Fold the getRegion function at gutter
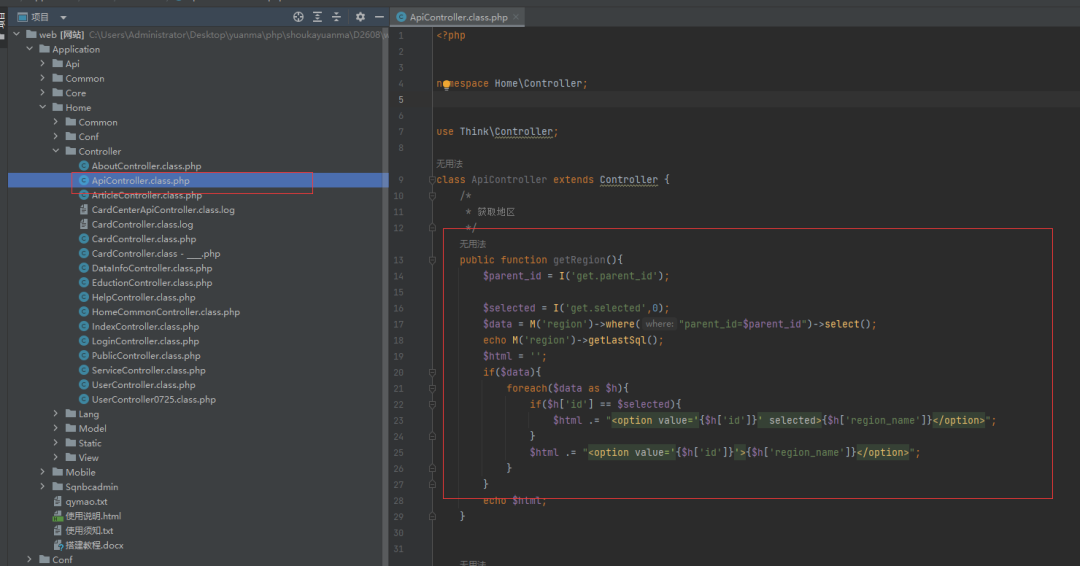The width and height of the screenshot is (1080, 566). (431, 260)
